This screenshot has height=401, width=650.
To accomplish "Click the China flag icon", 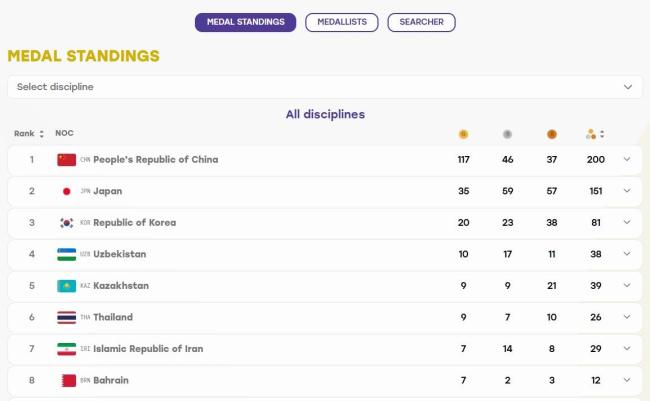I will pos(66,160).
